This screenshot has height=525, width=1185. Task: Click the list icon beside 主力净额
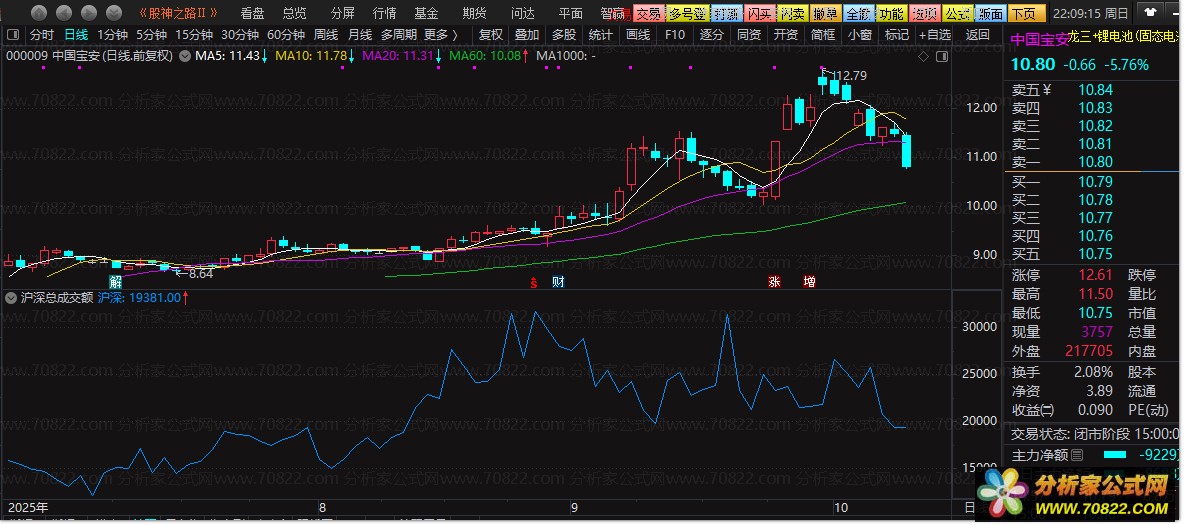click(1077, 455)
